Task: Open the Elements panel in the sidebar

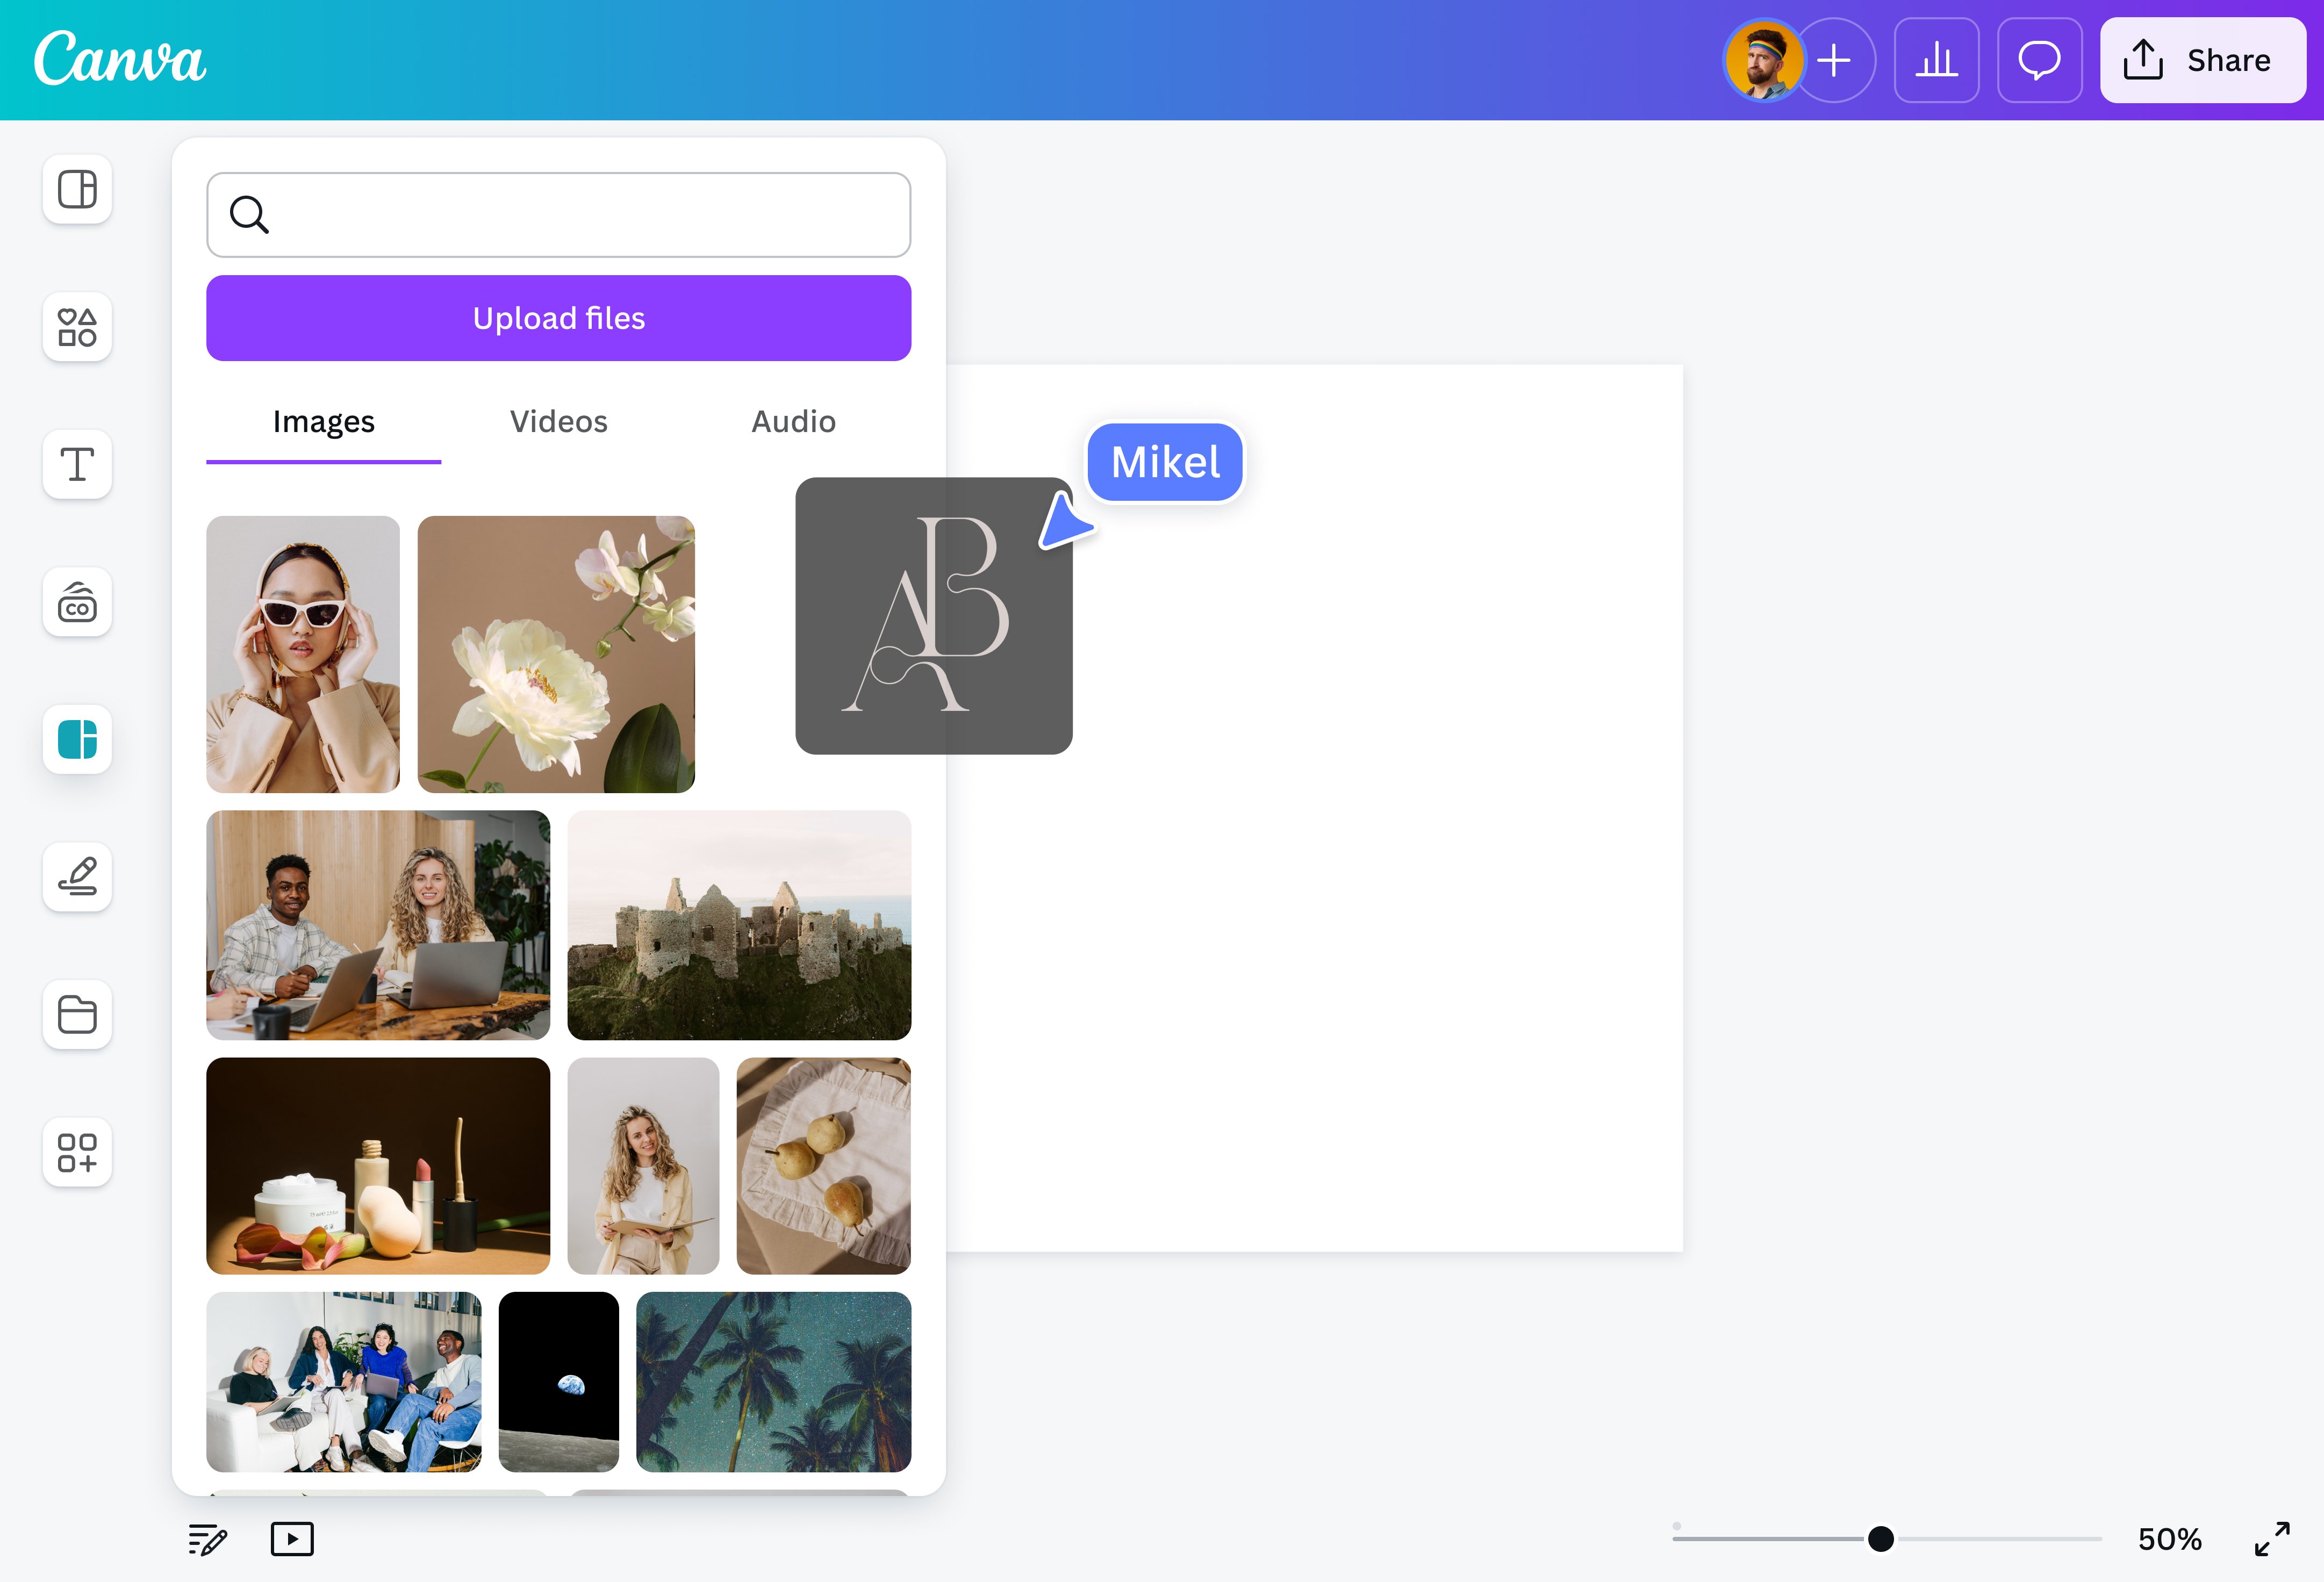Action: click(x=77, y=327)
